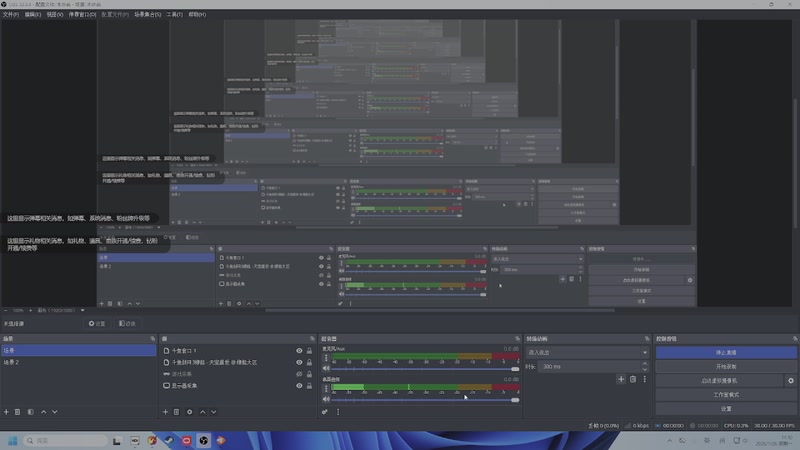The width and height of the screenshot is (800, 450).
Task: Mute the 桌面音频 audio channel
Action: pyautogui.click(x=326, y=399)
